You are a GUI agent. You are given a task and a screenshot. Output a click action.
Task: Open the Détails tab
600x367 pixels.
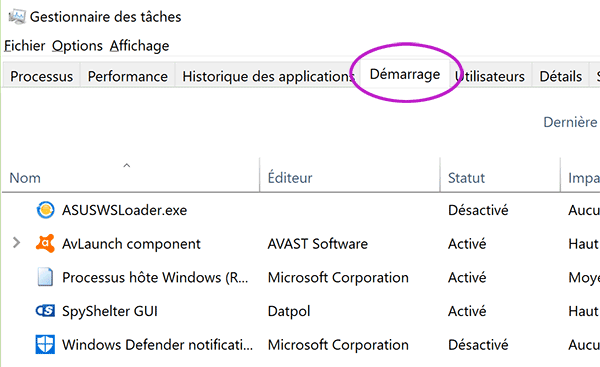[x=561, y=76]
